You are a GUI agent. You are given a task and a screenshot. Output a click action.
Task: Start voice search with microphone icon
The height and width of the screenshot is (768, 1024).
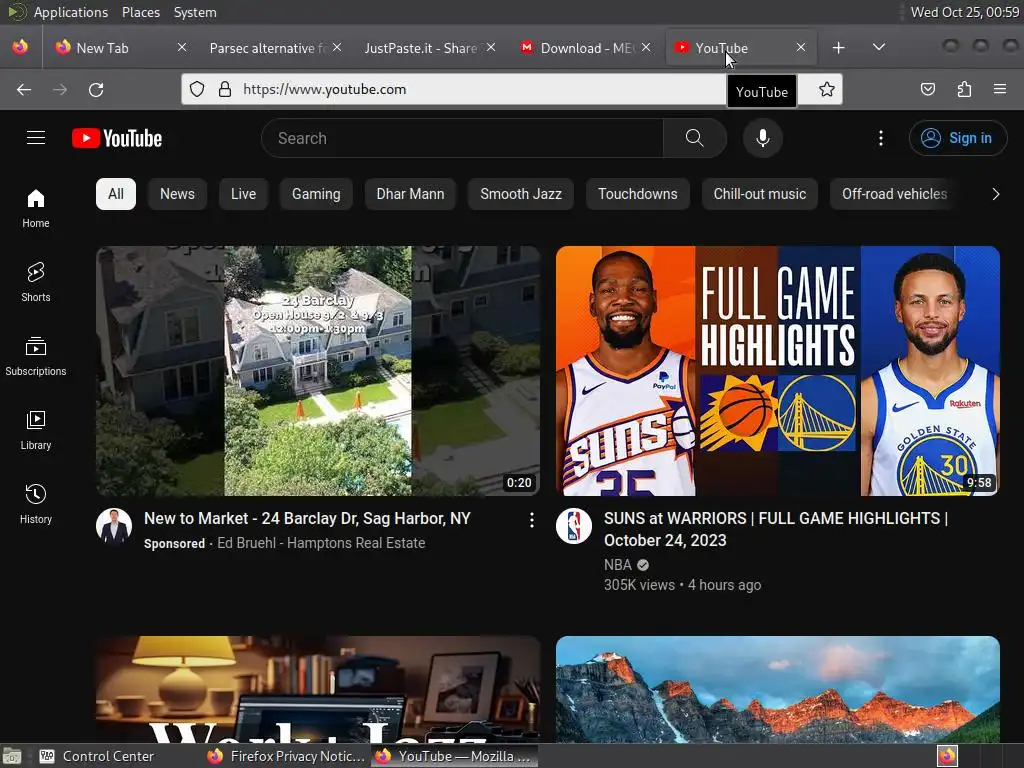[762, 138]
